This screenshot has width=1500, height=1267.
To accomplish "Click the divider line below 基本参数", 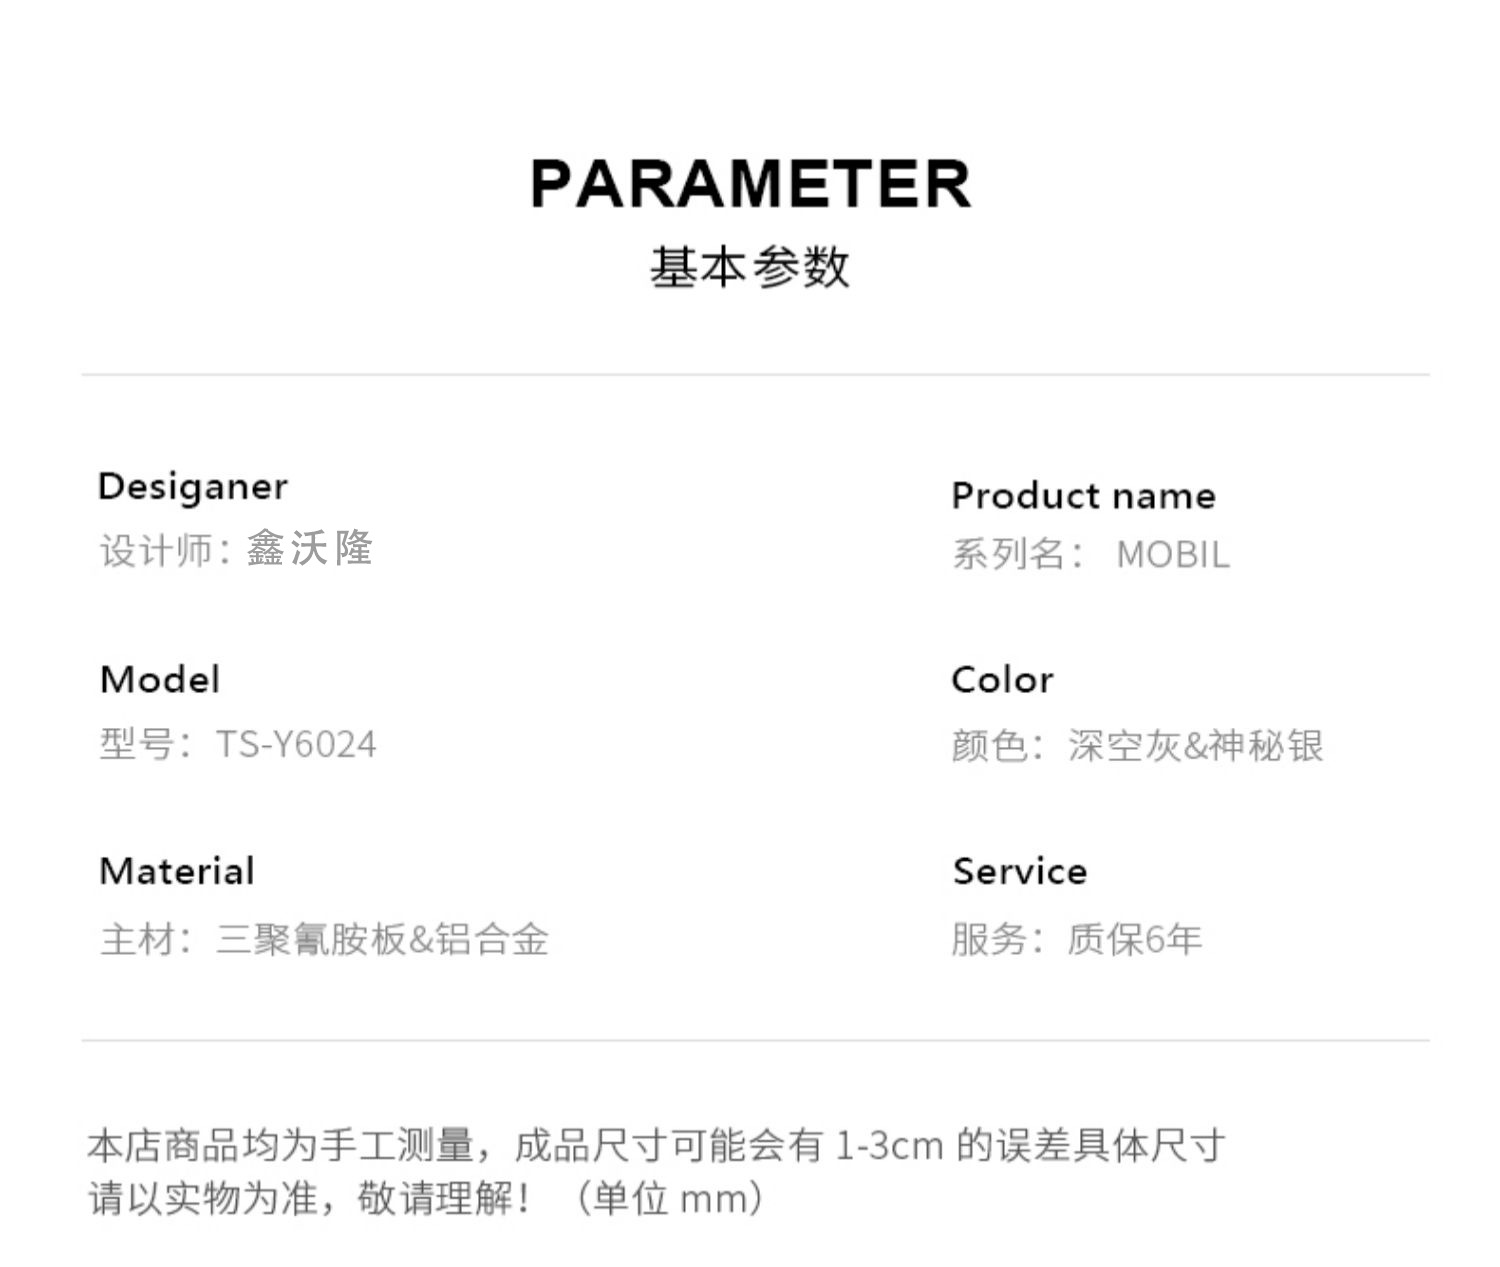I will tap(755, 375).
